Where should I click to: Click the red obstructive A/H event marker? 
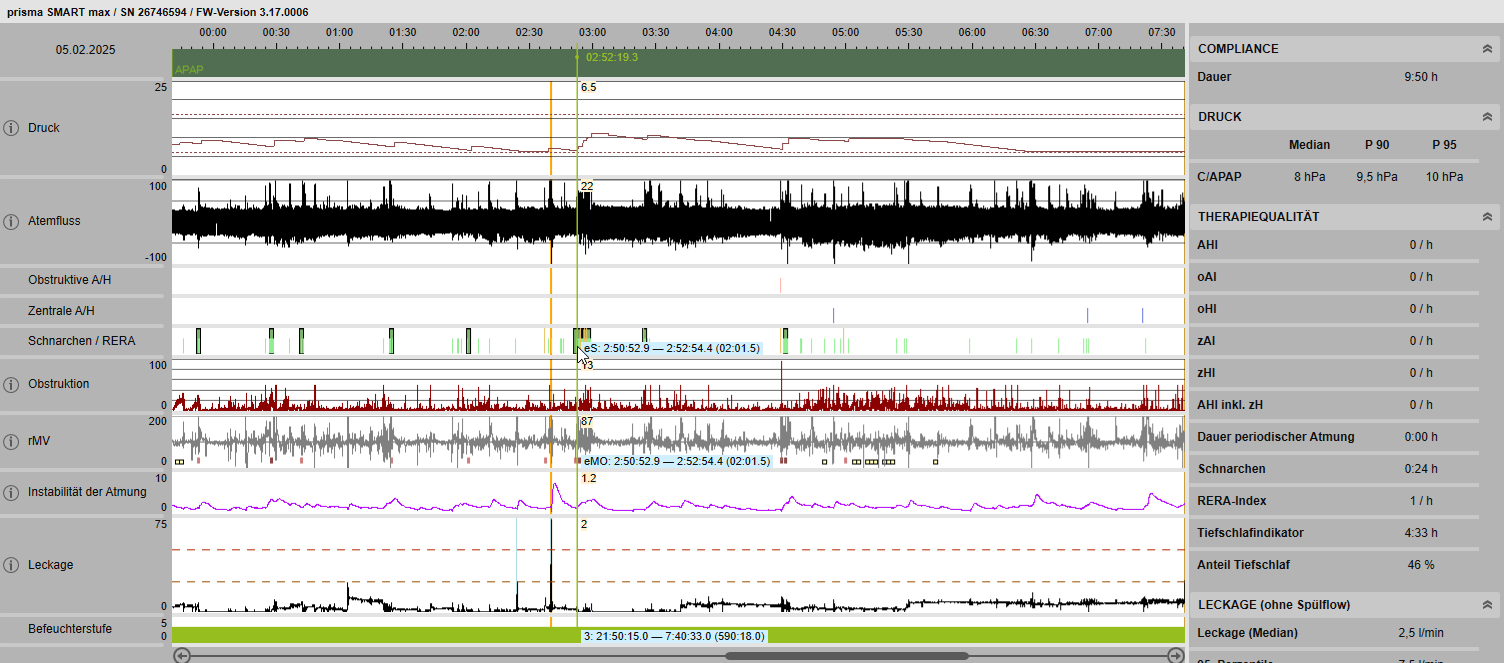click(780, 285)
